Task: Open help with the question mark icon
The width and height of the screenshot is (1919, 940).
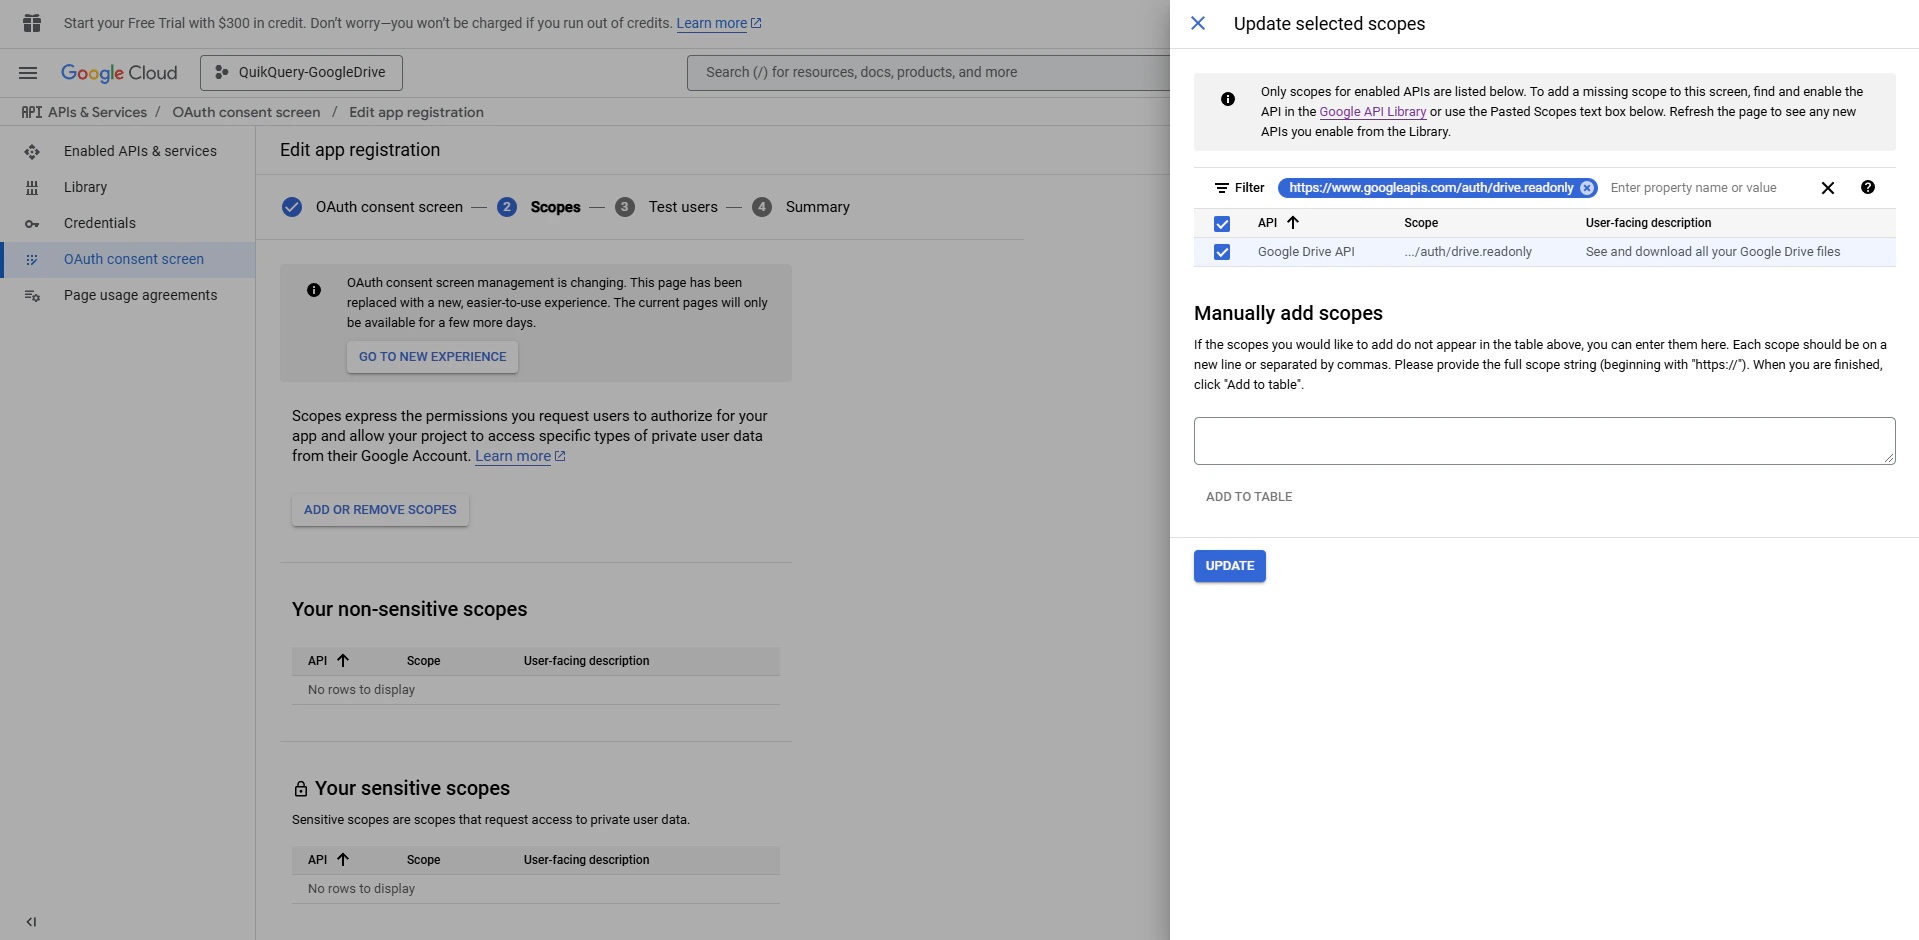Action: click(1867, 187)
